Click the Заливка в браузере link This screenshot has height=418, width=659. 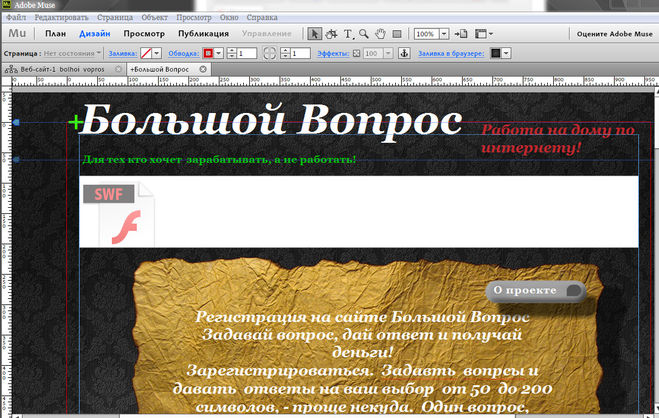(x=451, y=53)
